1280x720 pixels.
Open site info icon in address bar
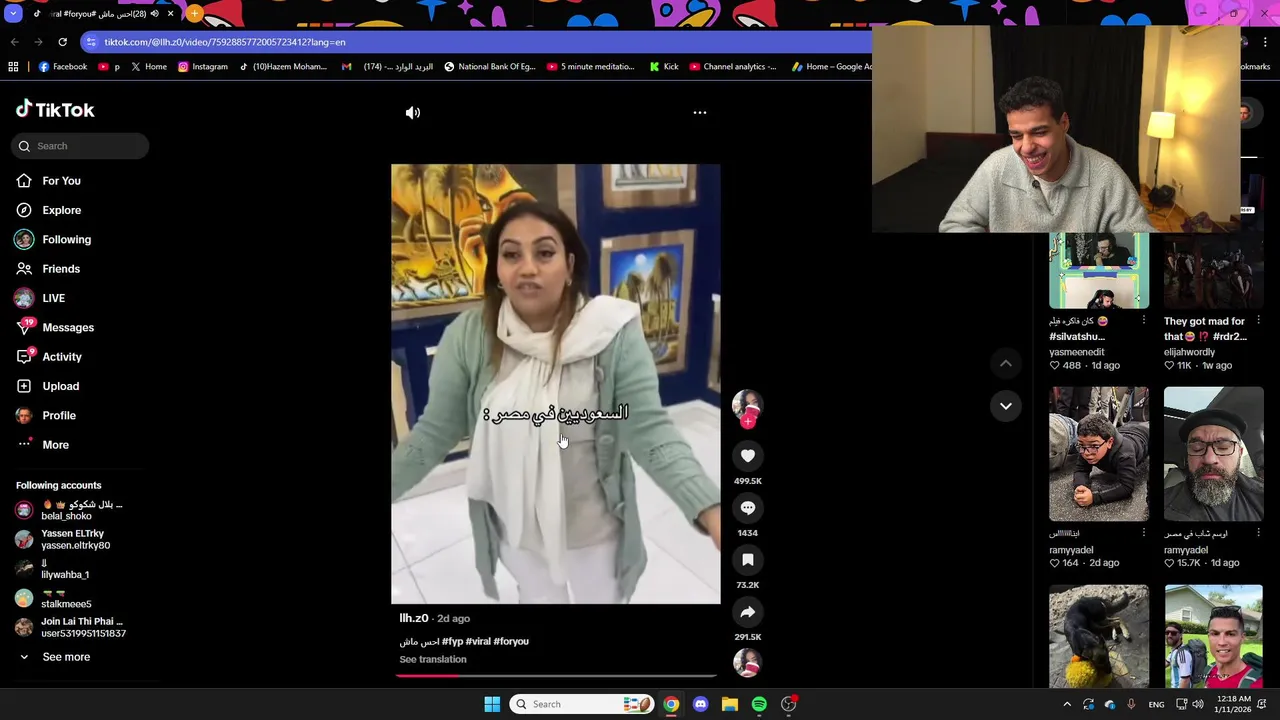91,42
